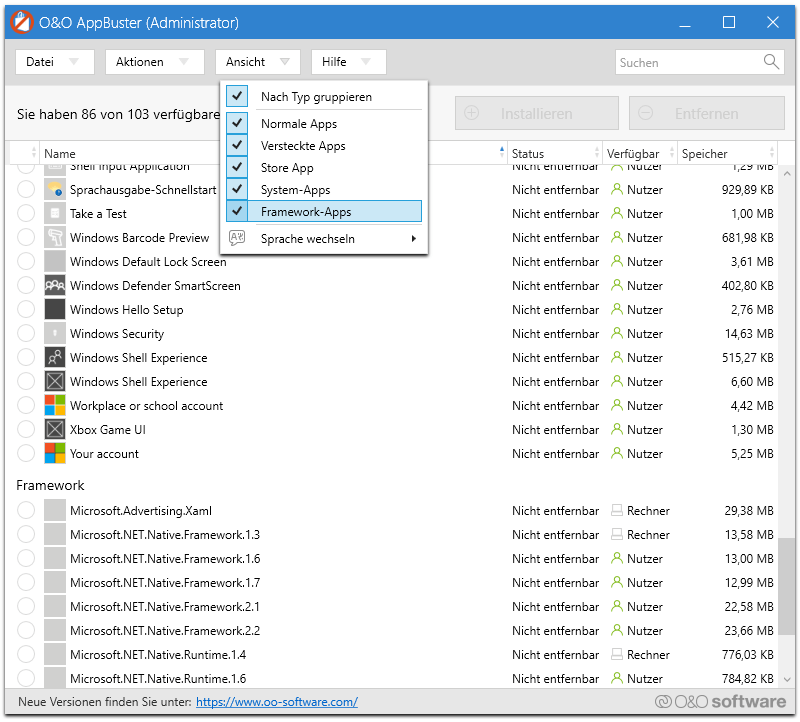
Task: Click the scrollbar up arrow
Action: [787, 173]
